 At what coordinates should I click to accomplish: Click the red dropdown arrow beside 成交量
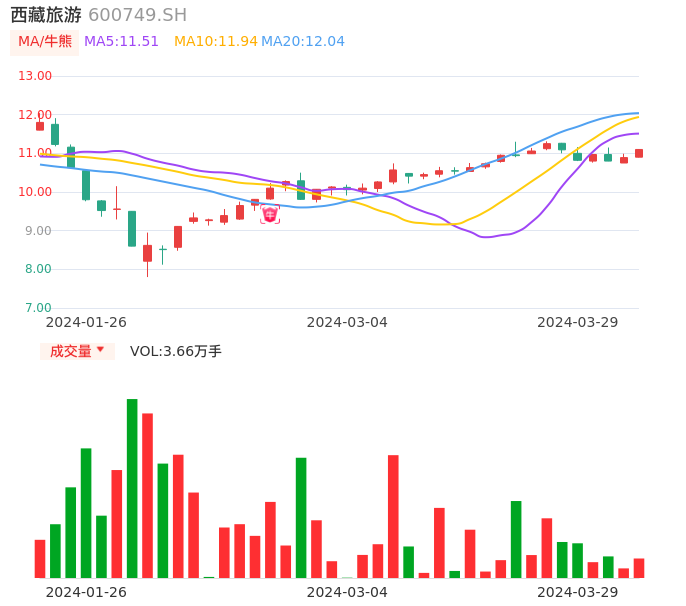[100, 350]
